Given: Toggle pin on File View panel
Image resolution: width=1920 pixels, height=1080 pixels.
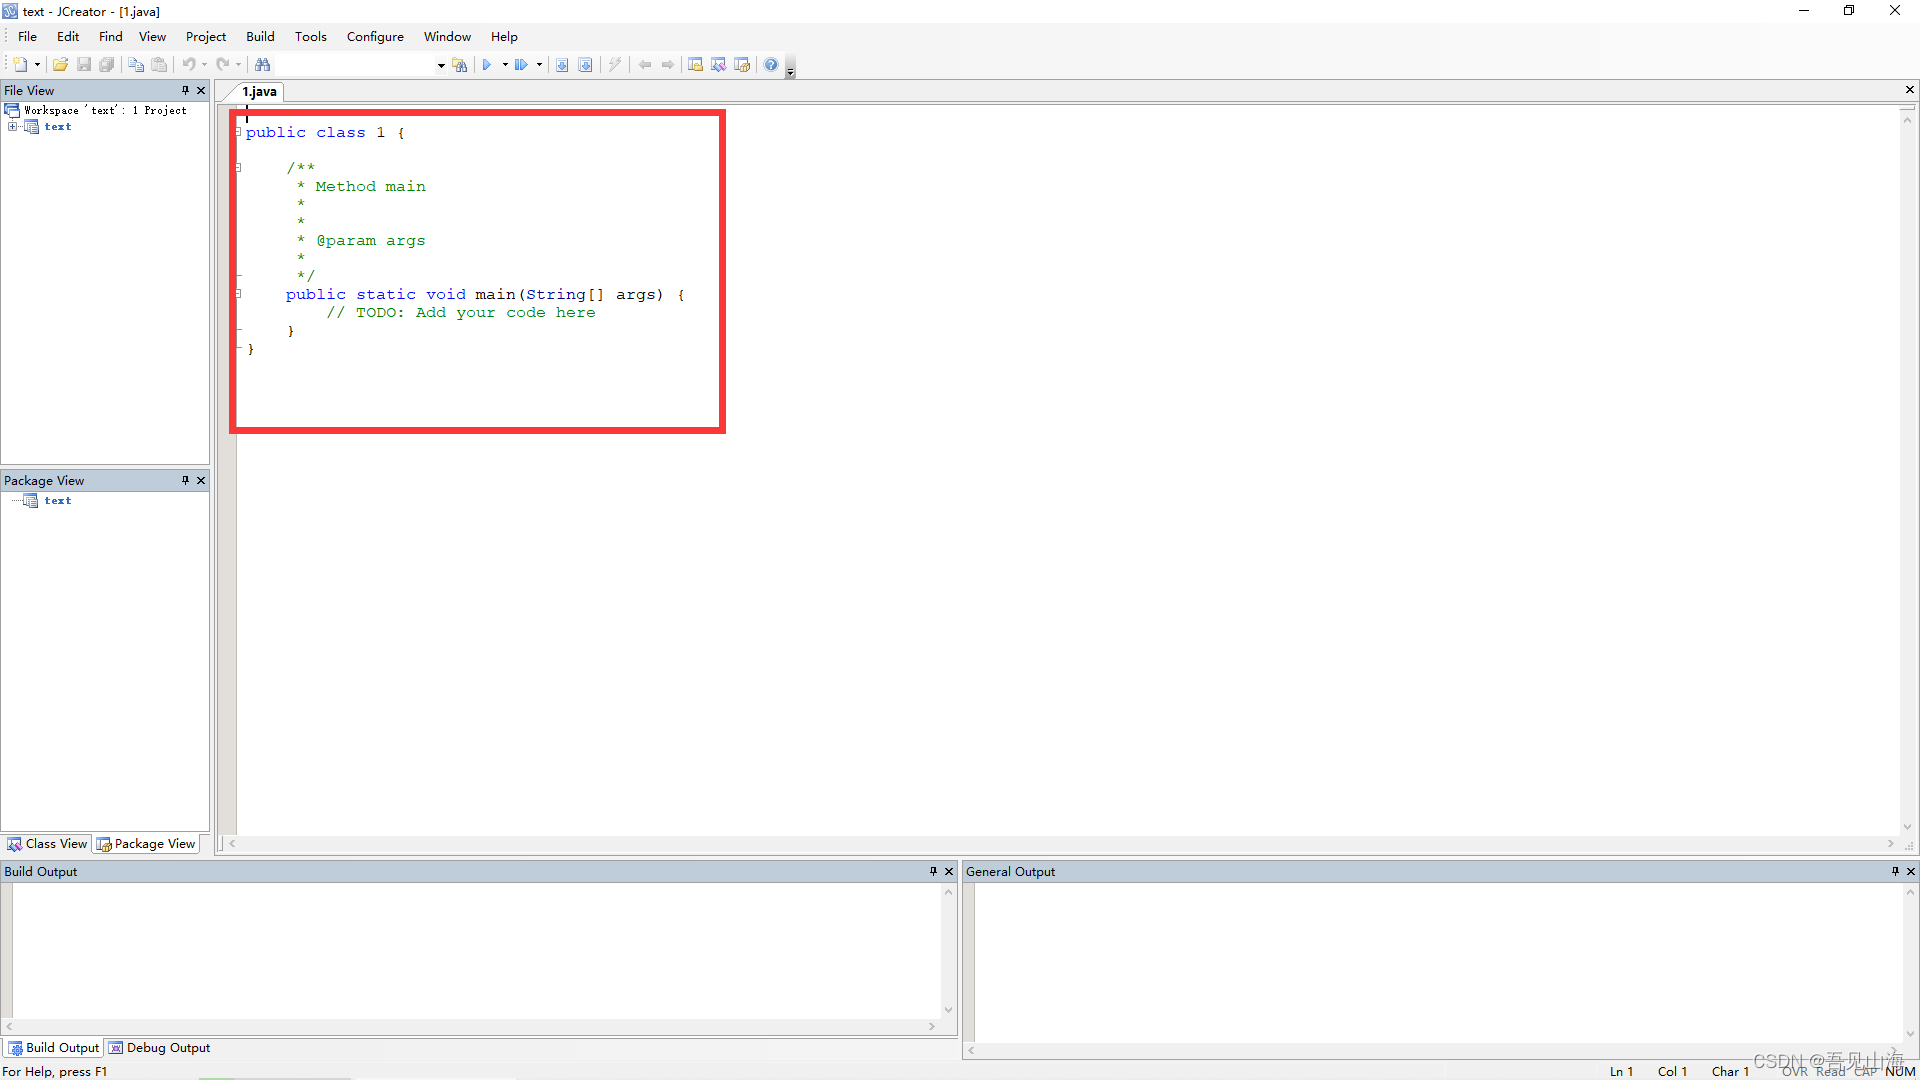Looking at the screenshot, I should [185, 90].
